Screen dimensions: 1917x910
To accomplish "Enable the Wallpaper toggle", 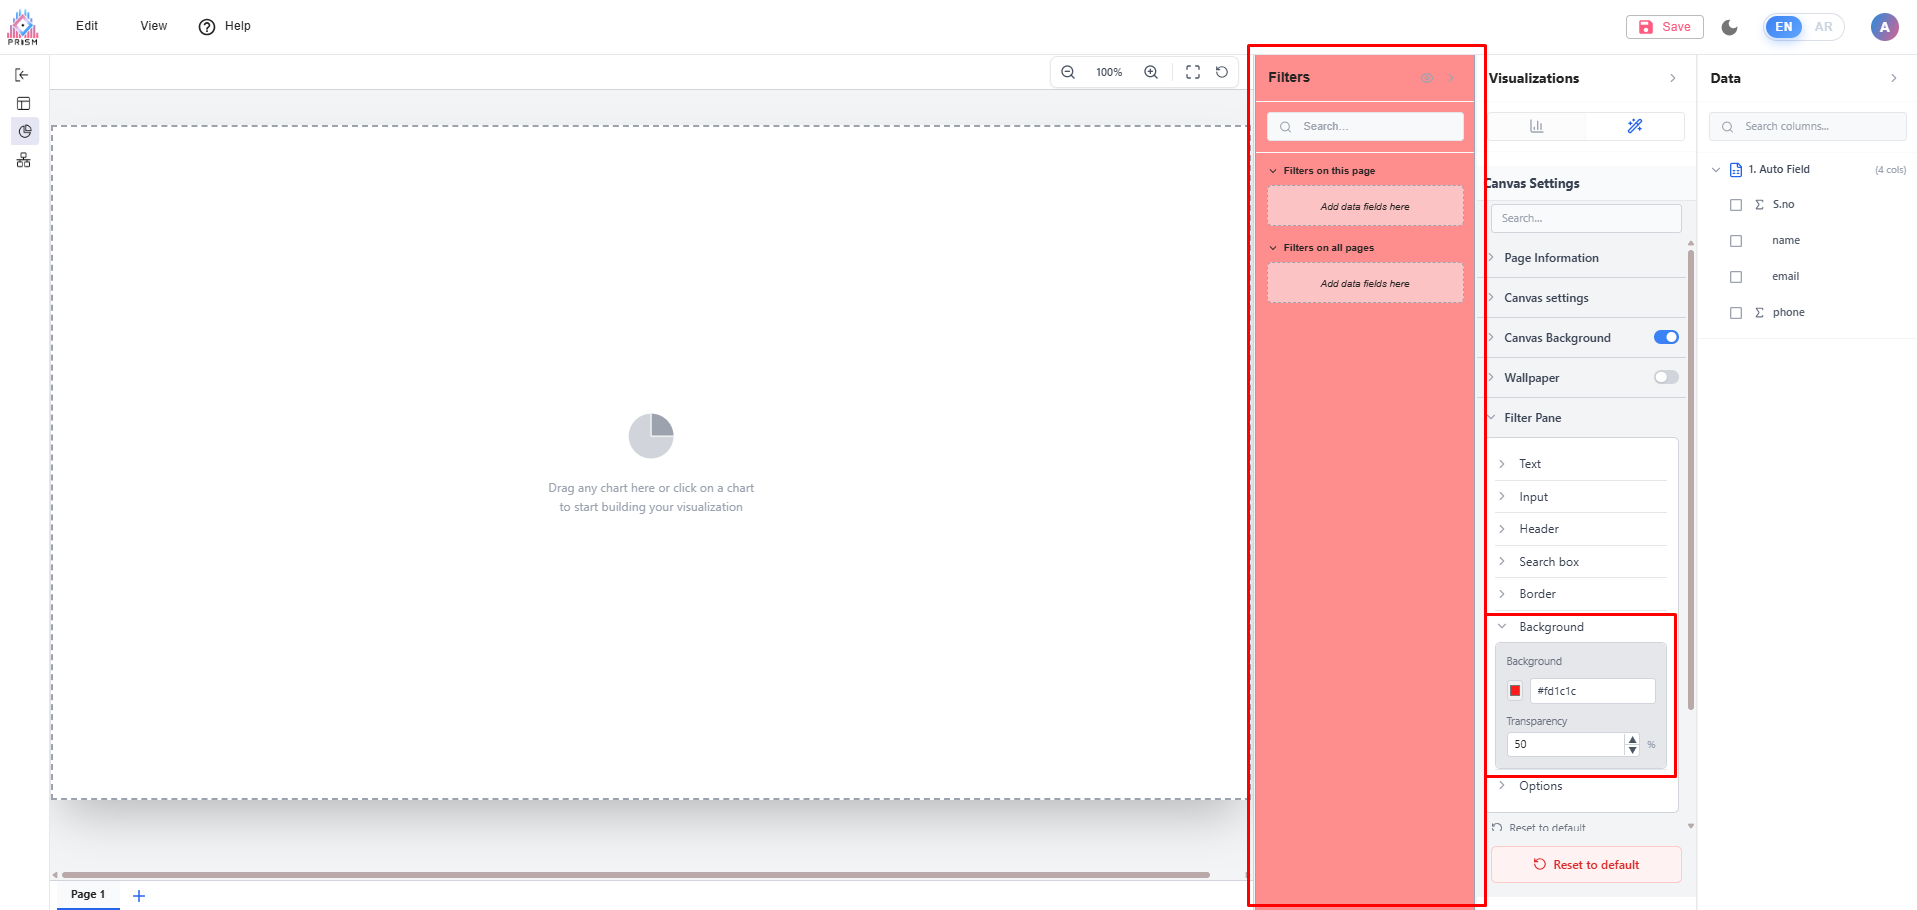I will click(x=1666, y=377).
